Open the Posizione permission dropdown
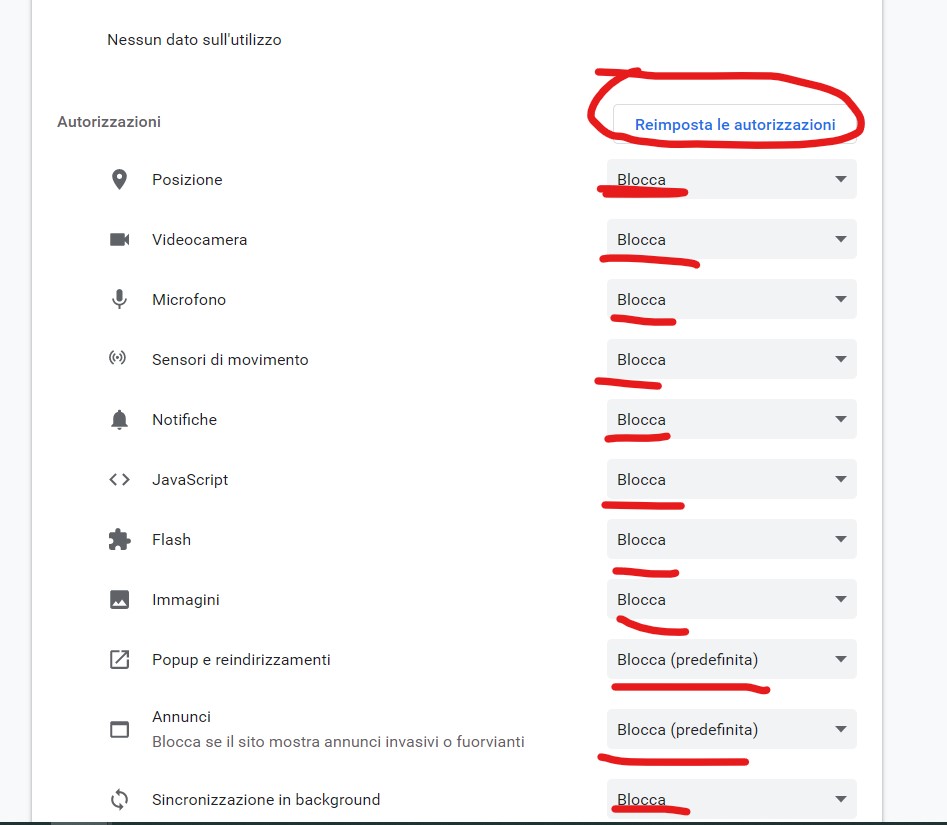 [x=731, y=179]
